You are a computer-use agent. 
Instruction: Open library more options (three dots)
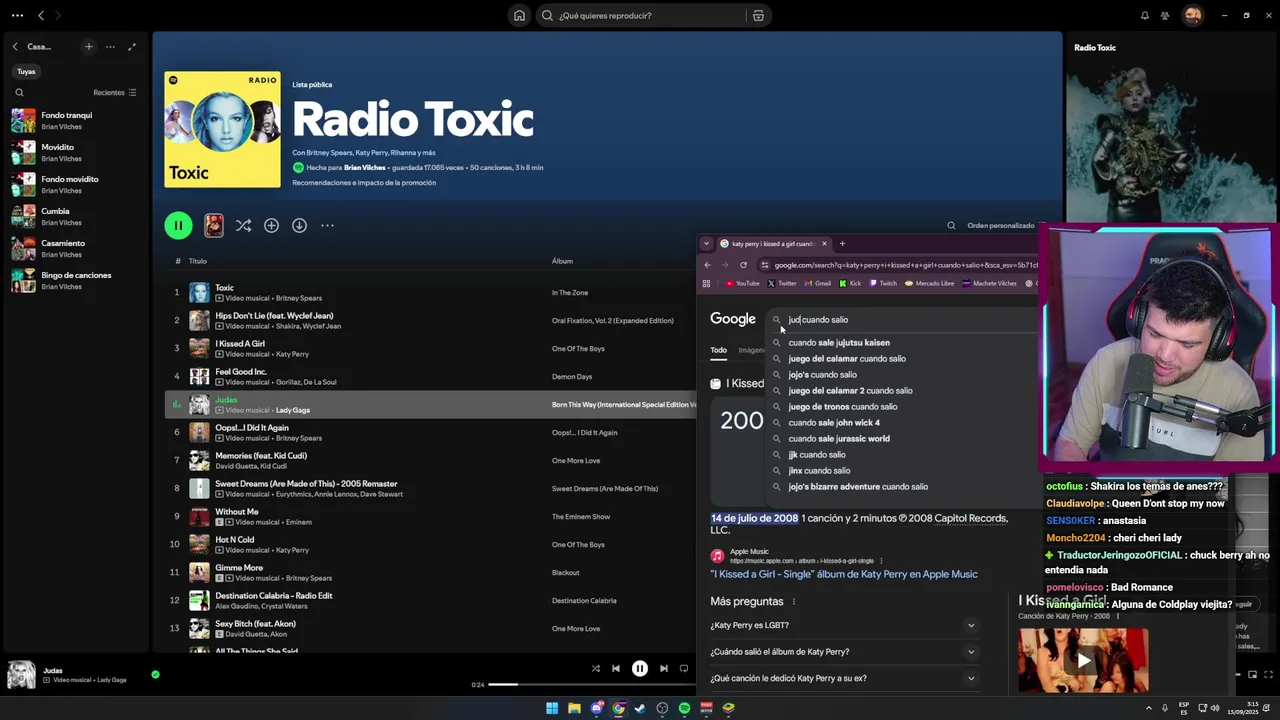(x=110, y=46)
